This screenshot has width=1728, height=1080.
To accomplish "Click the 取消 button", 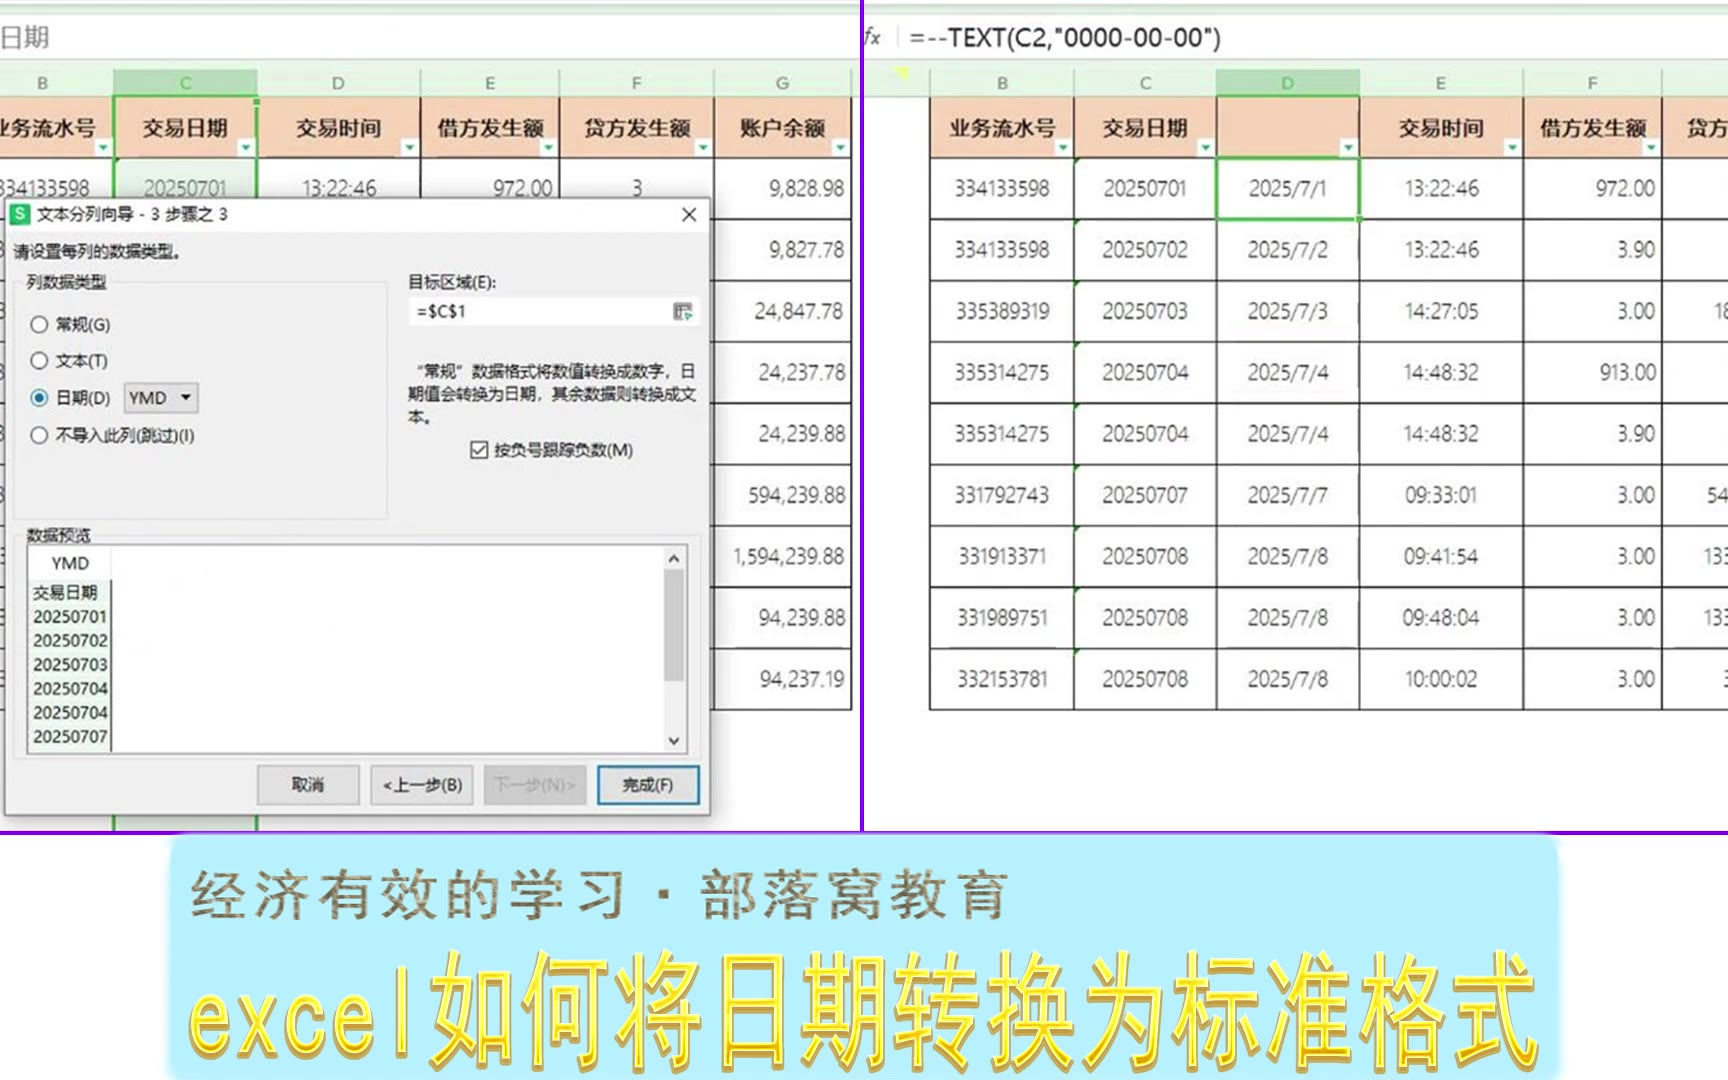I will pyautogui.click(x=308, y=785).
